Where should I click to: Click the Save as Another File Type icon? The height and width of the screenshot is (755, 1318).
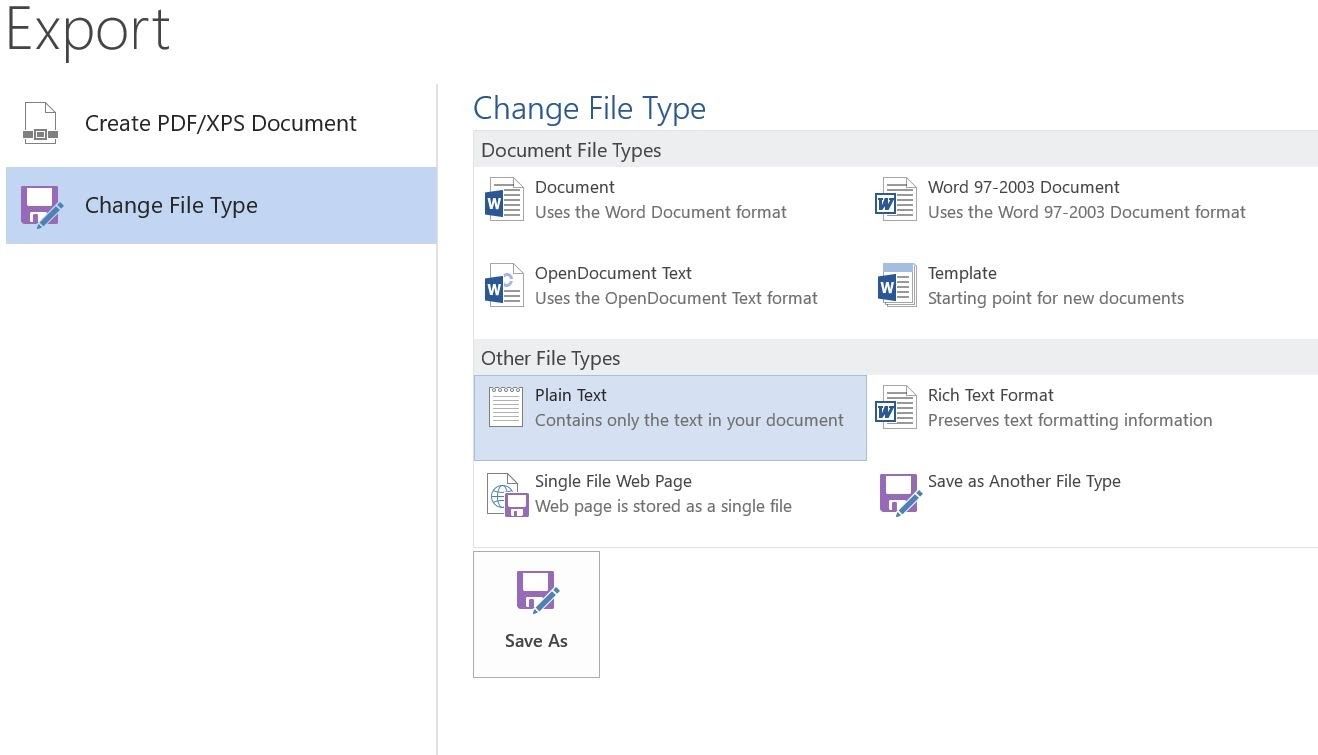click(899, 494)
